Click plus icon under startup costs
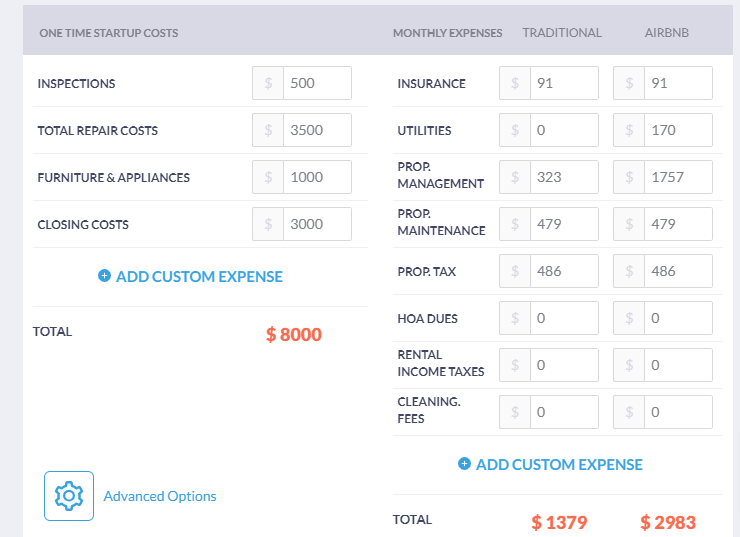 [x=104, y=276]
